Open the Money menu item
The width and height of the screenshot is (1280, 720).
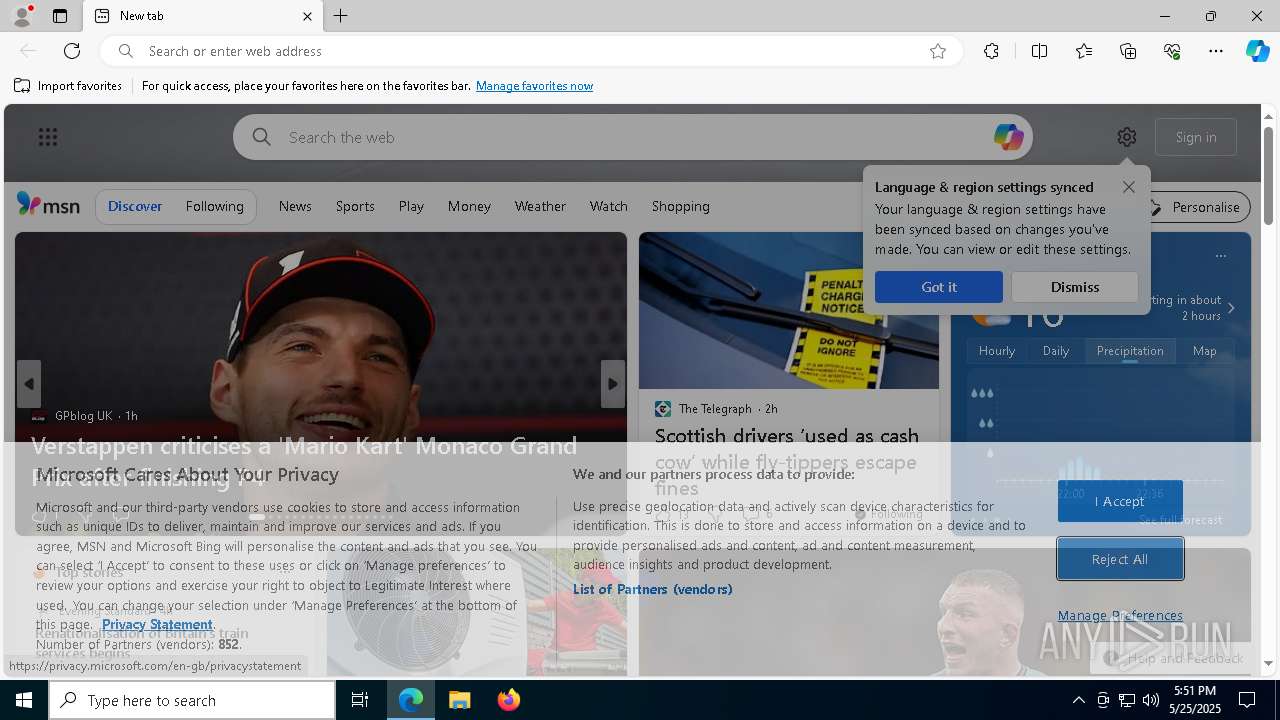point(469,206)
